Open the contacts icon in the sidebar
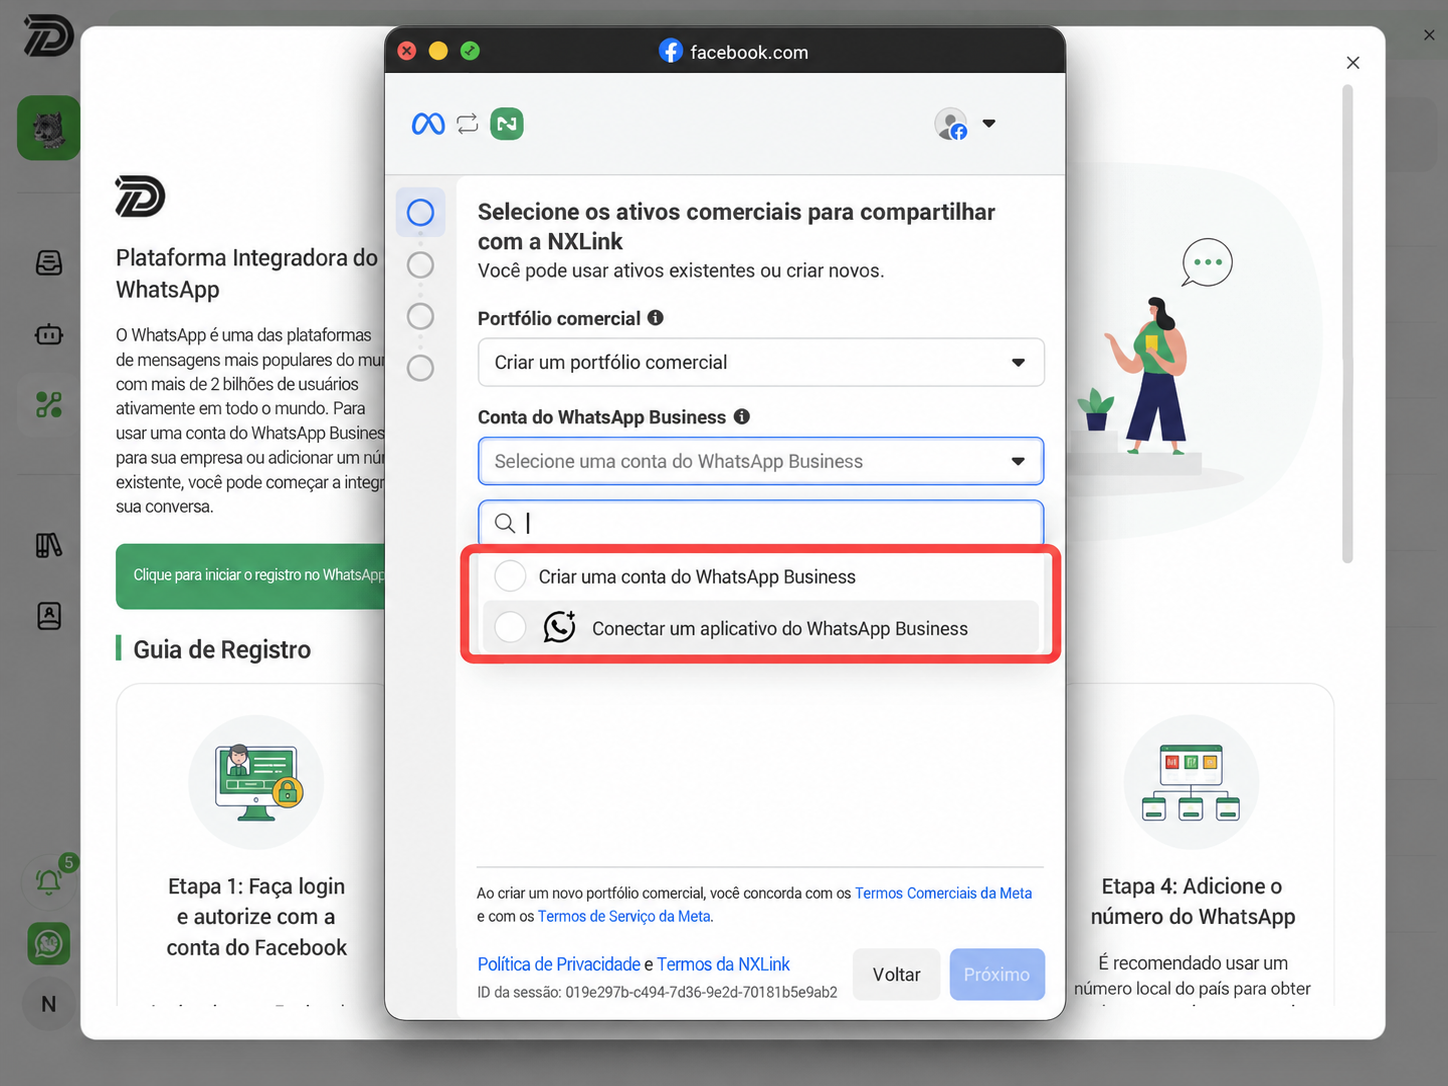 click(x=49, y=616)
